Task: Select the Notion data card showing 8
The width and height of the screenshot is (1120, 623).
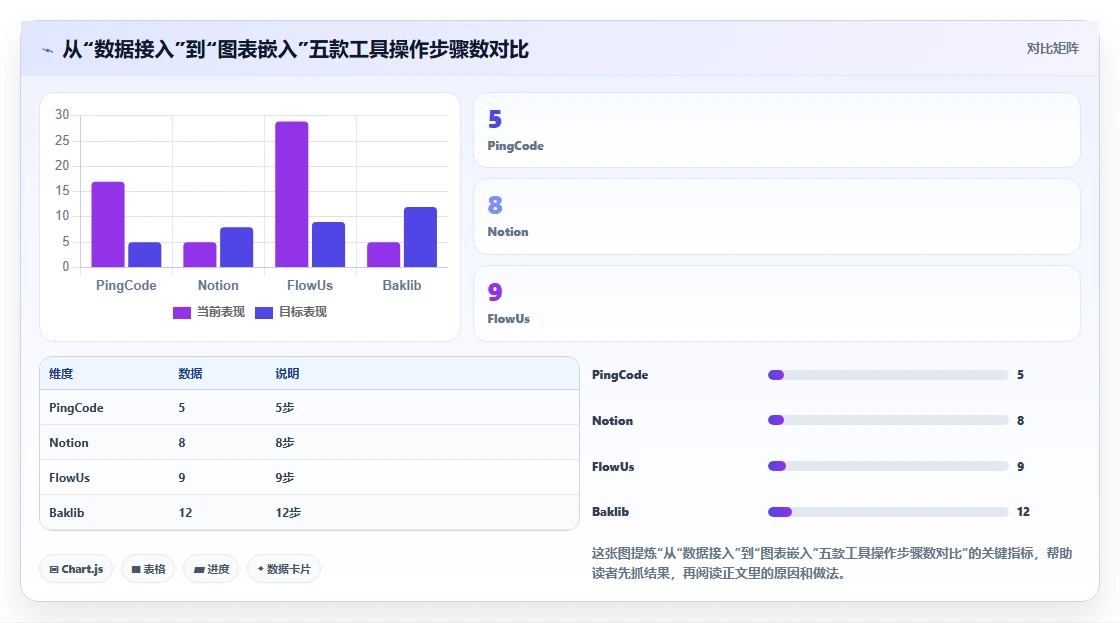Action: (776, 216)
